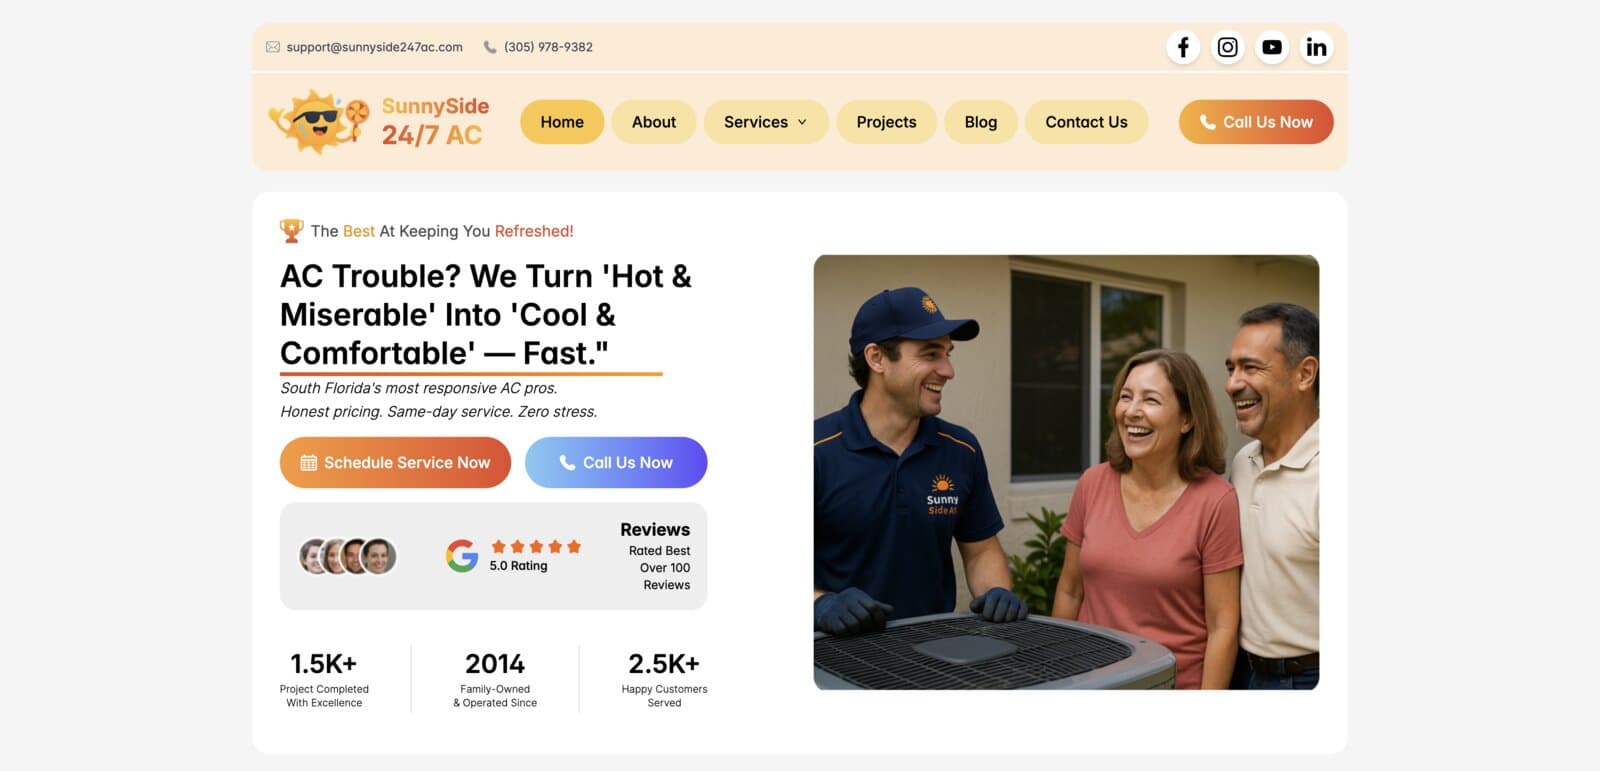Click Schedule Service Now button
This screenshot has height=771, width=1600.
coord(395,462)
